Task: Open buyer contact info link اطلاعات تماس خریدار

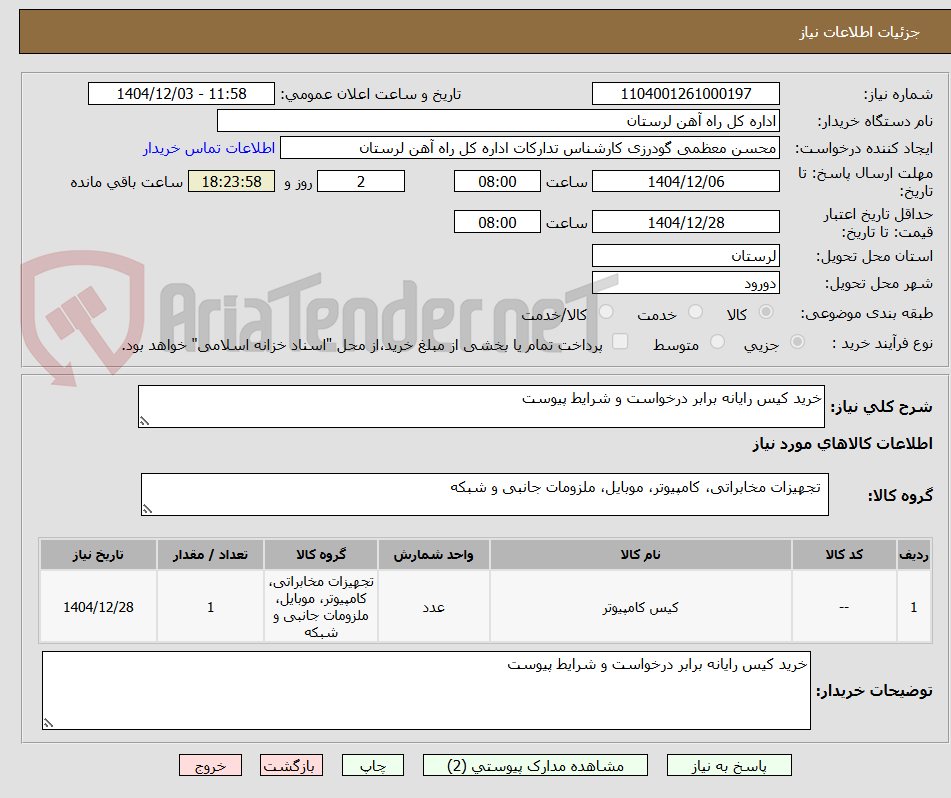Action: click(209, 149)
